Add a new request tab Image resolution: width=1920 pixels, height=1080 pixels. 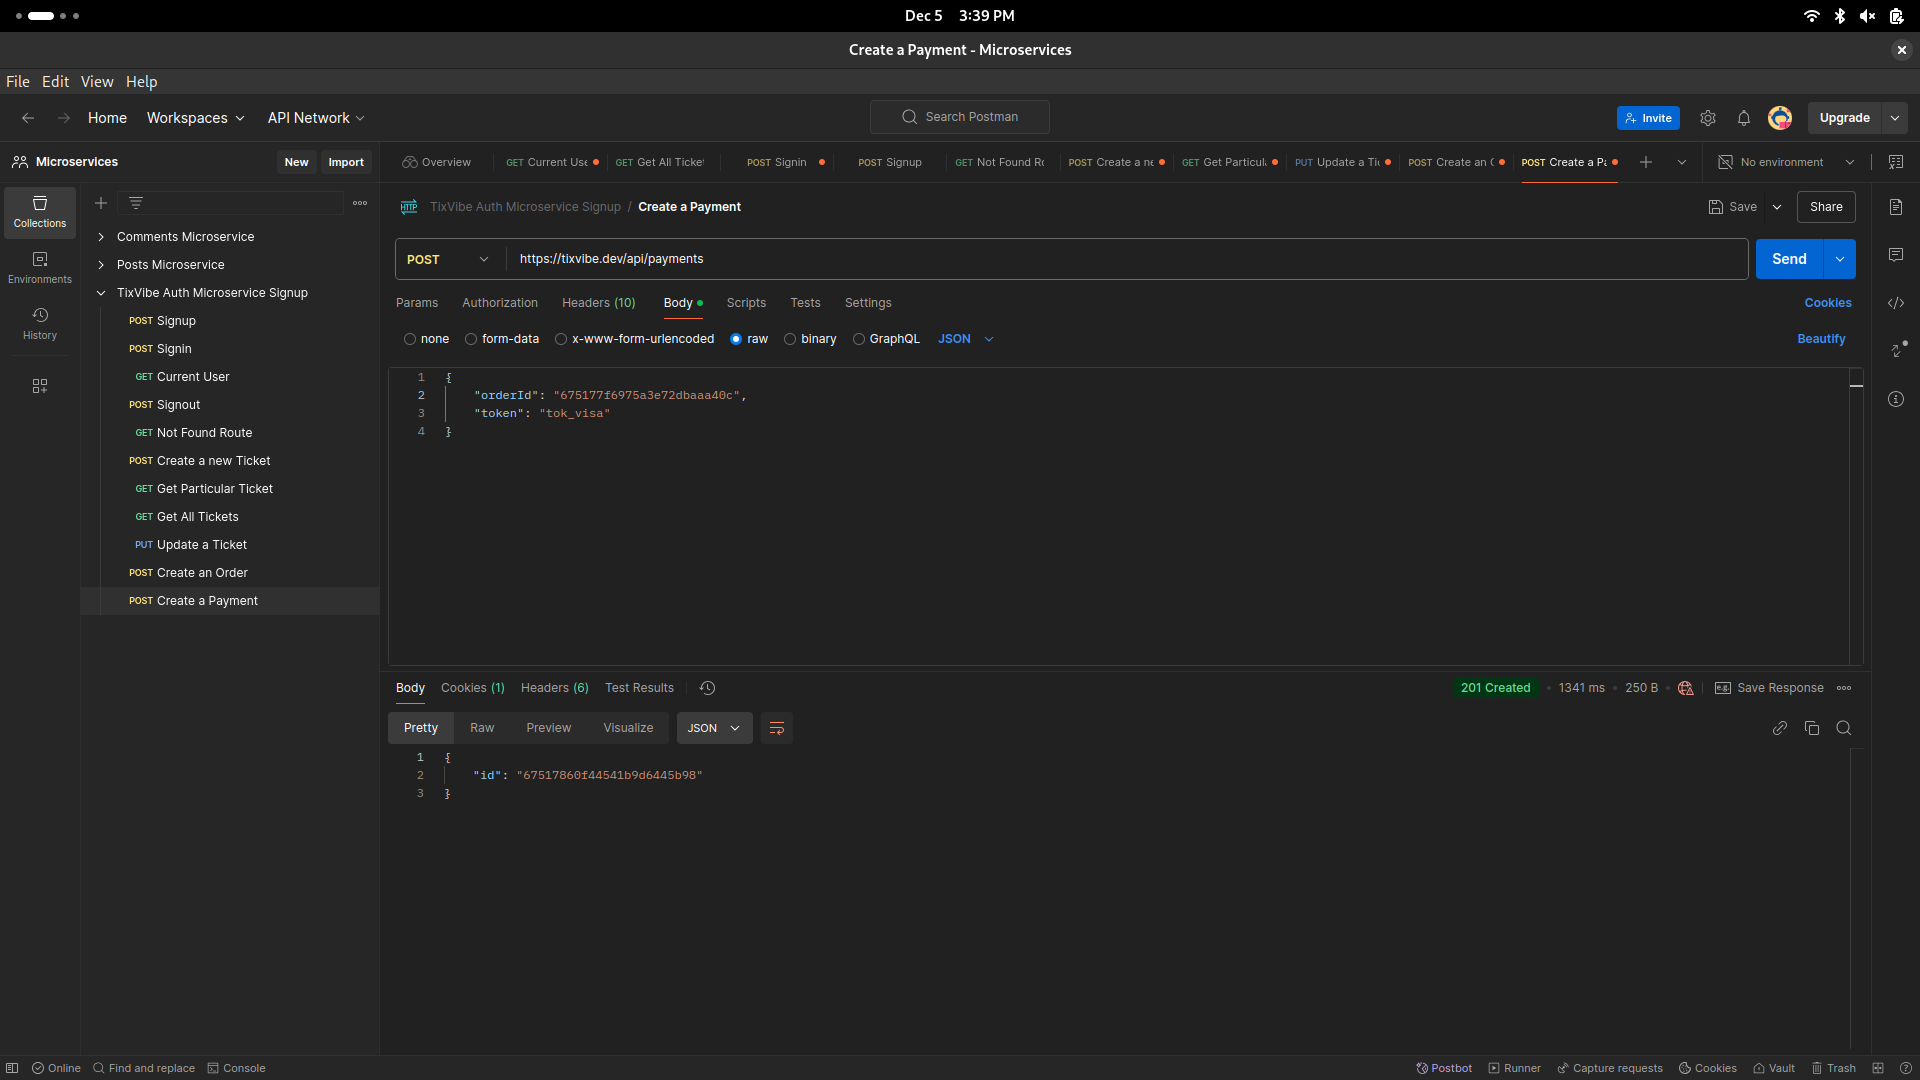[1646, 162]
